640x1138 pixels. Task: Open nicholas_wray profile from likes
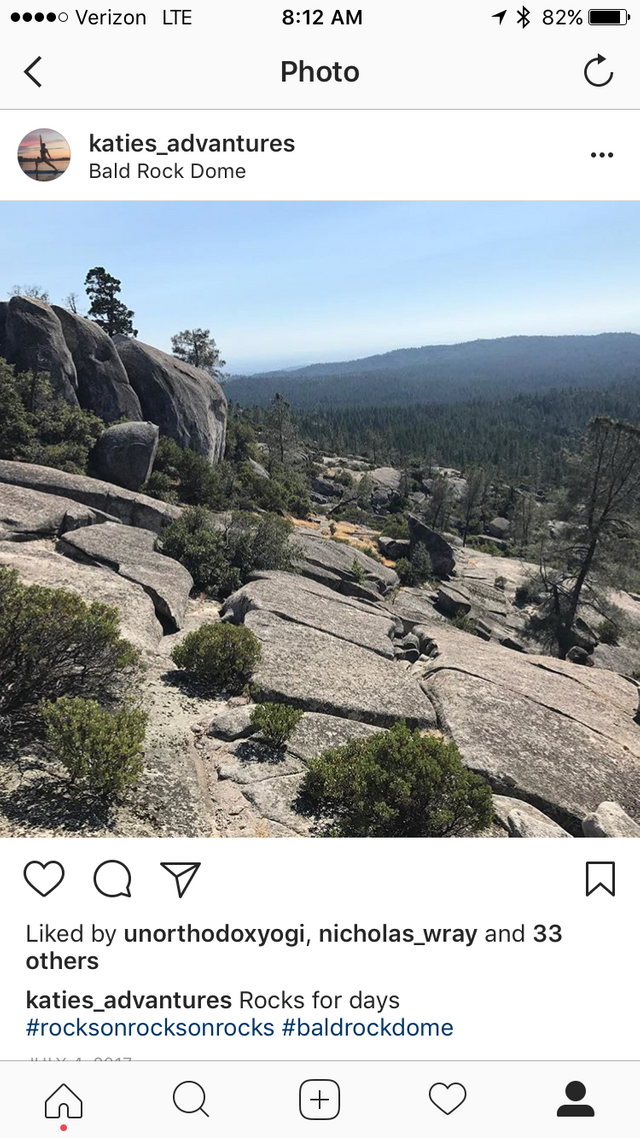coord(398,934)
